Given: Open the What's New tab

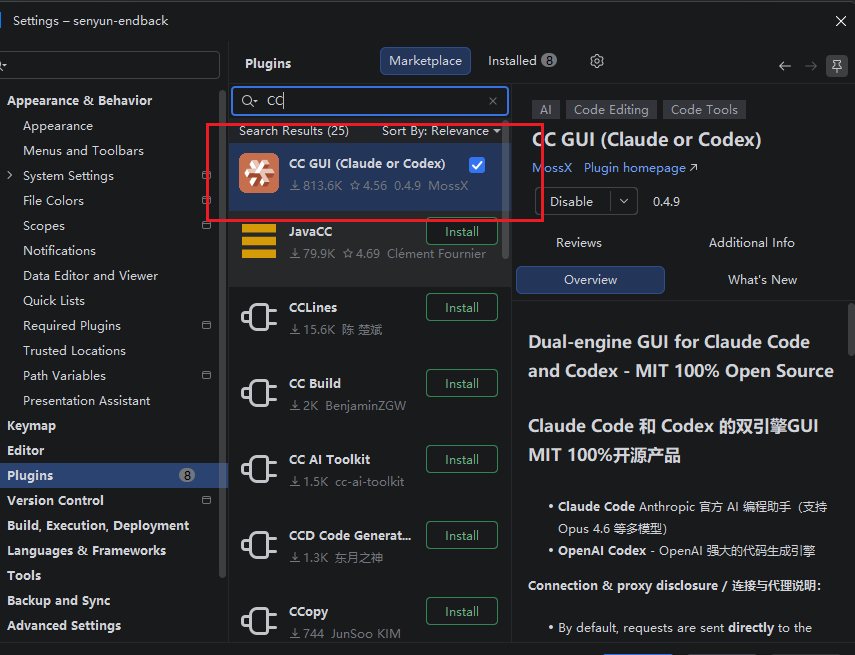Looking at the screenshot, I should coord(762,280).
